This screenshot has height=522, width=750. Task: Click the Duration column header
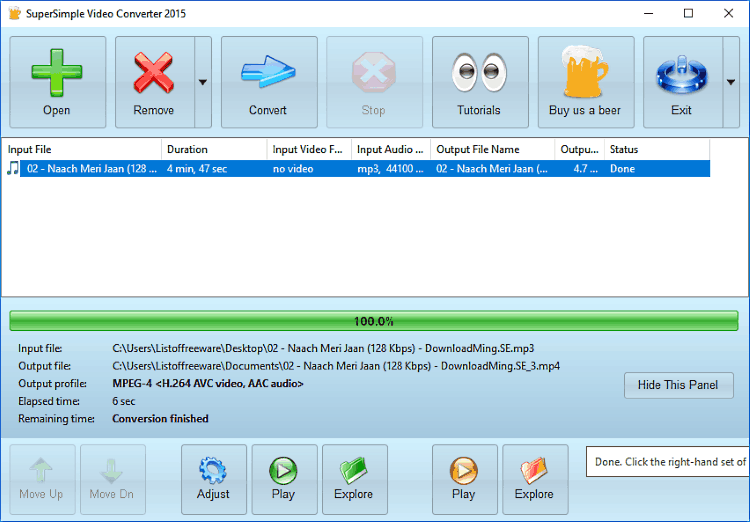(x=214, y=149)
